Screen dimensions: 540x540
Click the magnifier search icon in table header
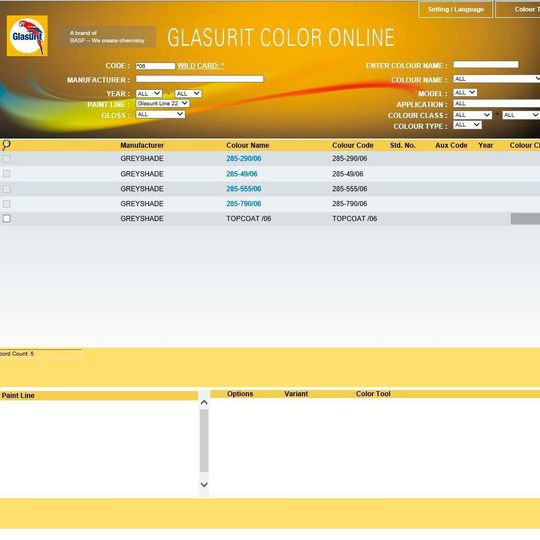[x=6, y=145]
